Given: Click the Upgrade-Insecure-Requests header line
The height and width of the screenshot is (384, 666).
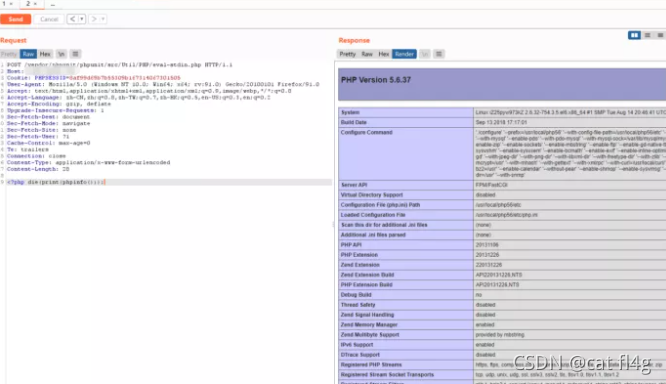Looking at the screenshot, I should [x=55, y=110].
